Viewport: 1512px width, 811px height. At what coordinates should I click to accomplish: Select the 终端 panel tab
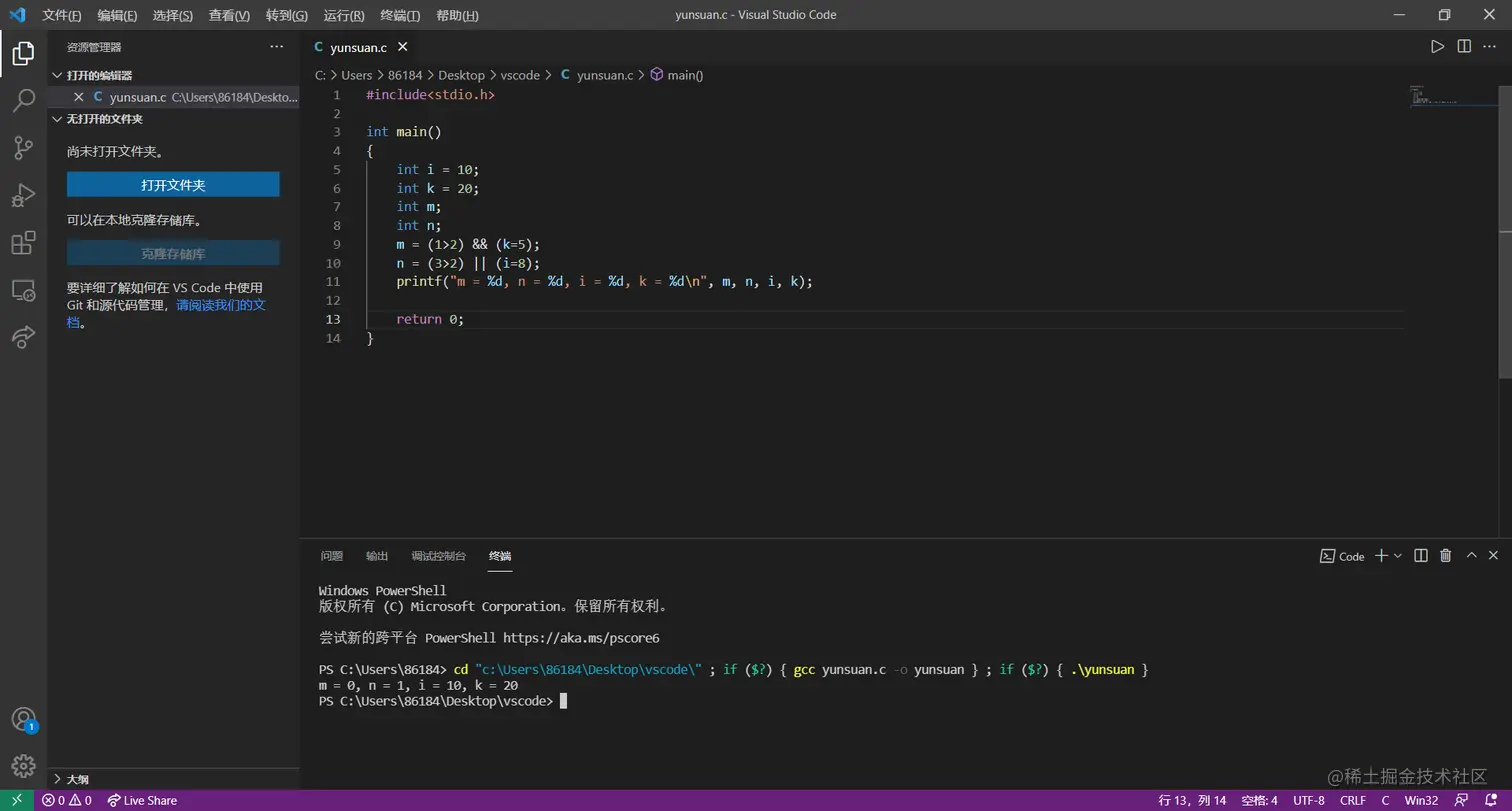point(500,556)
